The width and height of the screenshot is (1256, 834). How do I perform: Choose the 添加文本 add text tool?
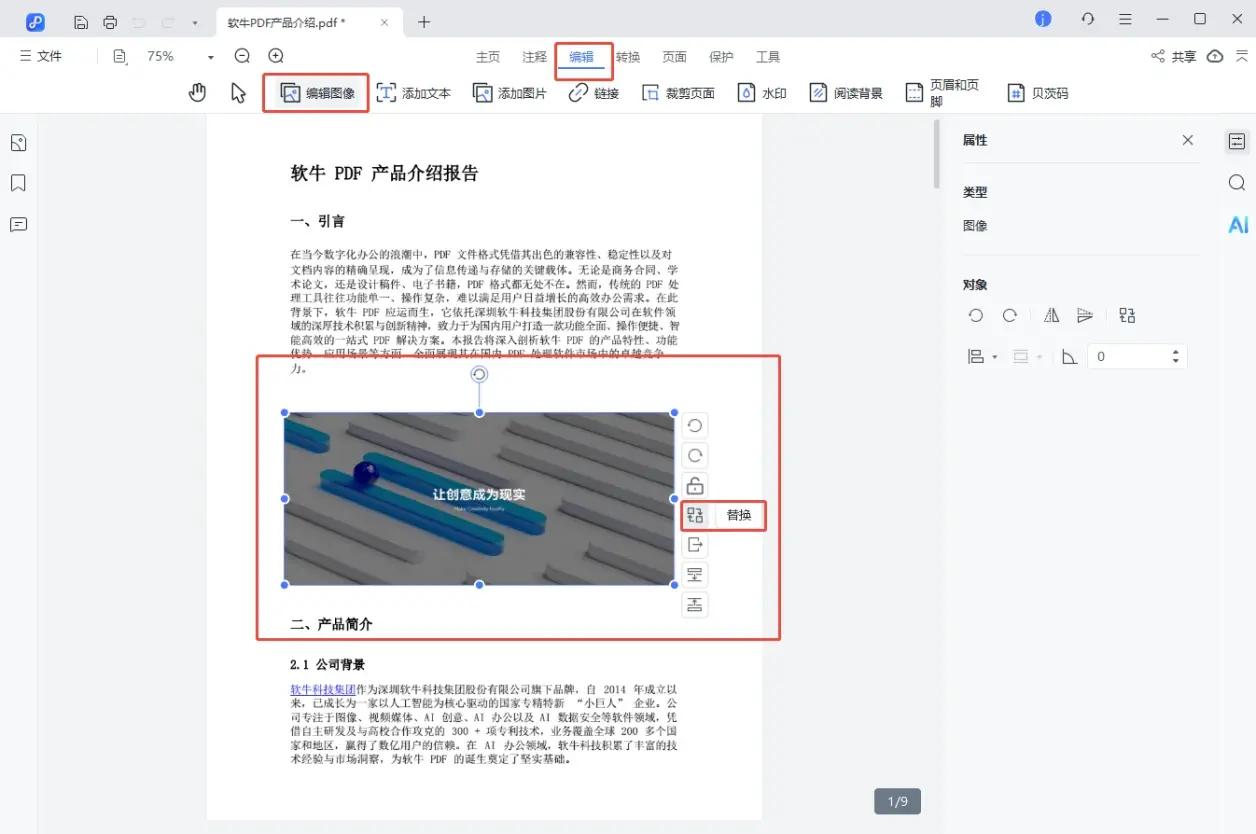coord(414,93)
